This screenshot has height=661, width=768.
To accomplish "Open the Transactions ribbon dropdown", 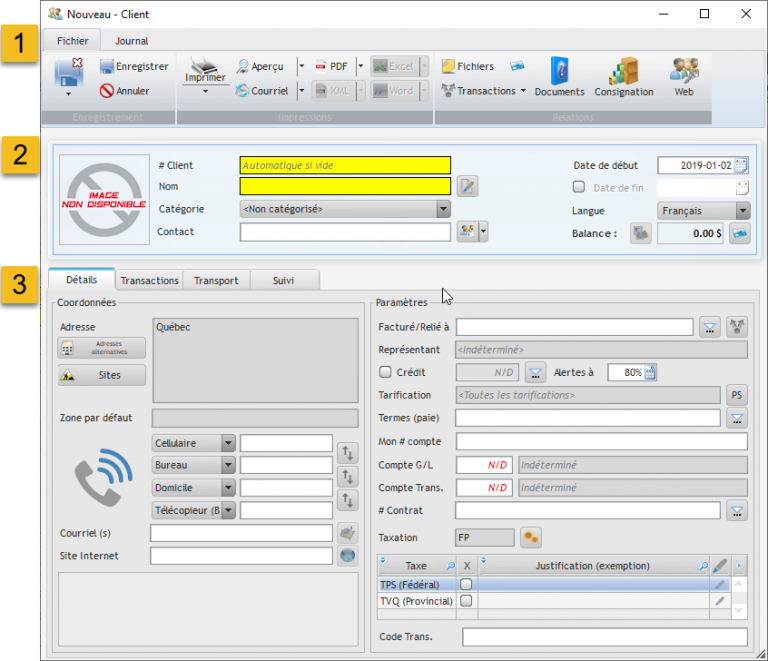I will click(523, 91).
